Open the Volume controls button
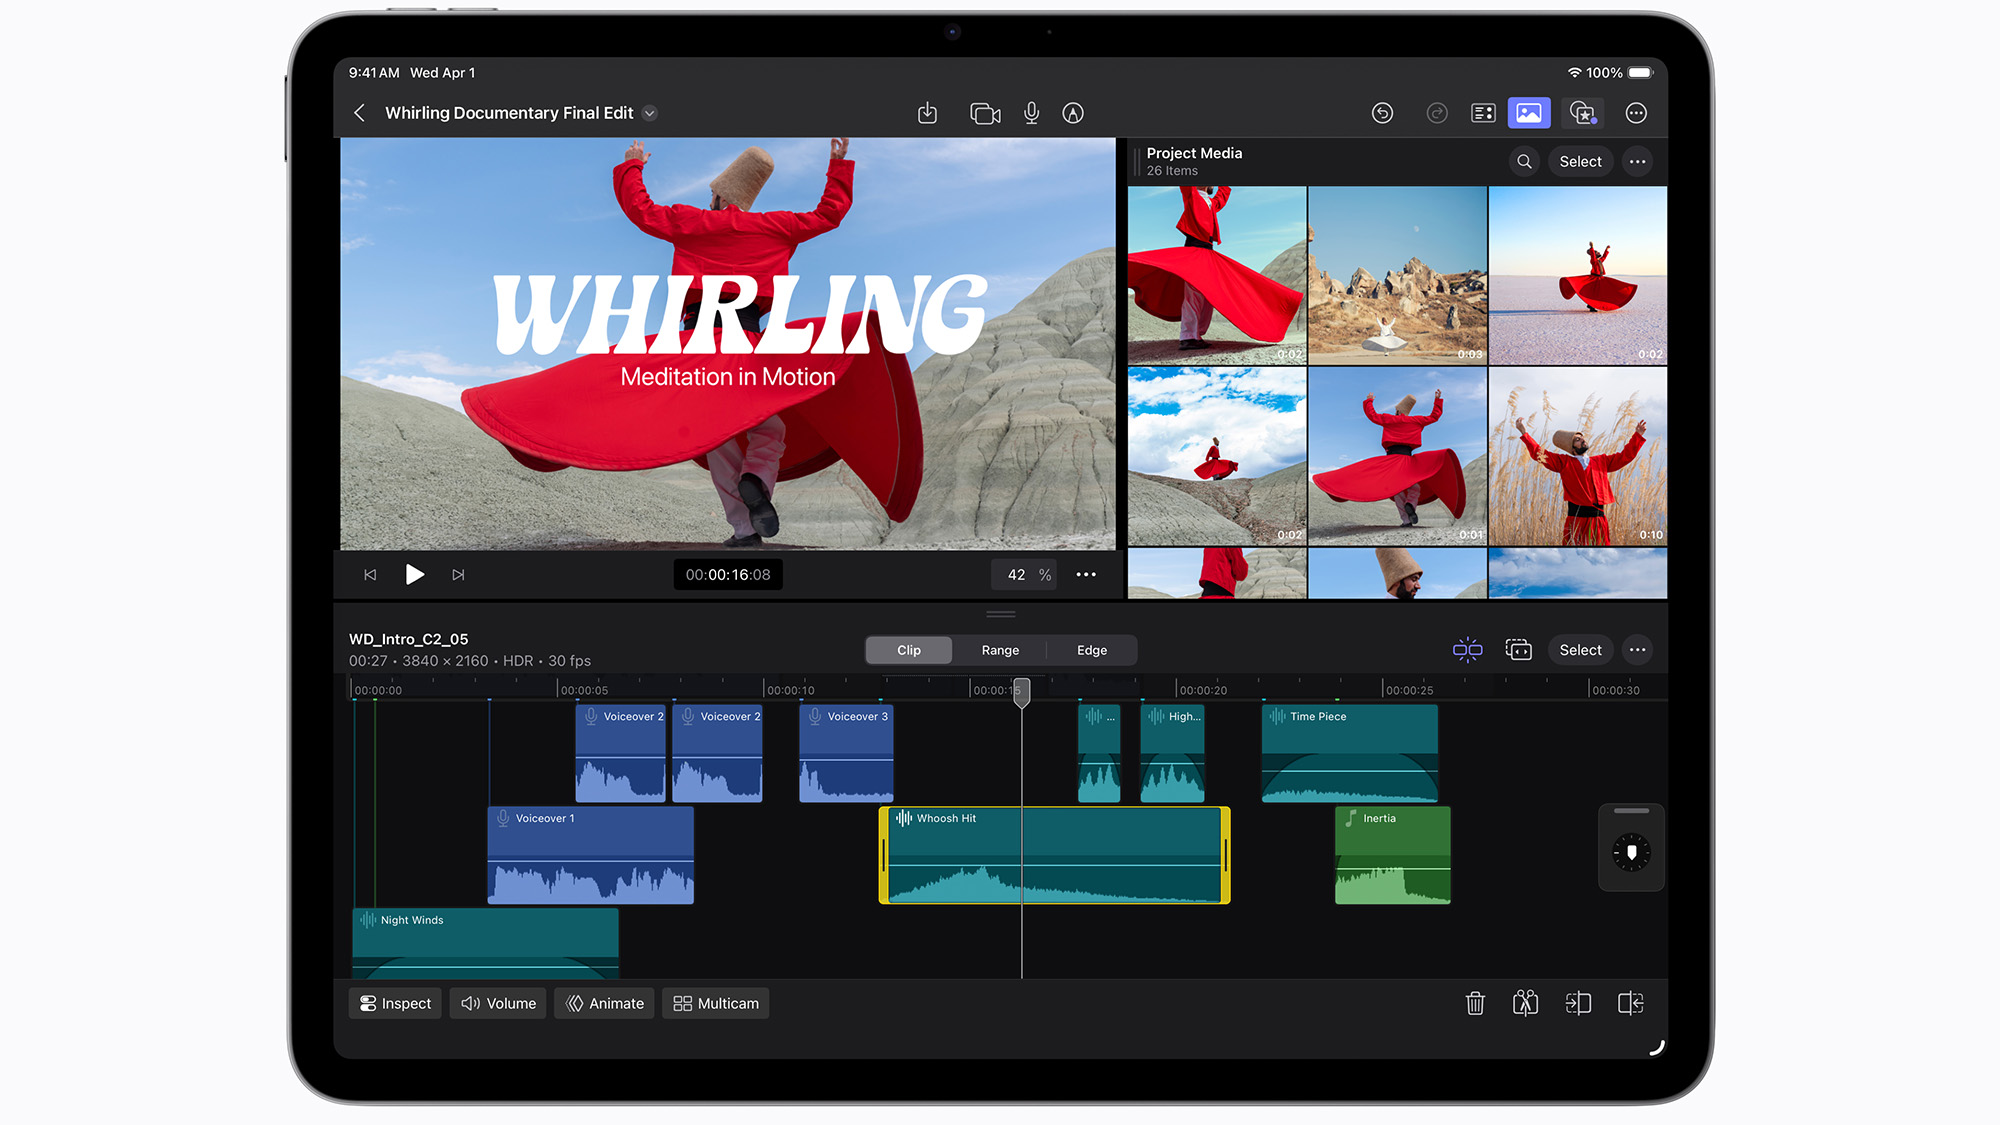This screenshot has height=1125, width=2000. [498, 1003]
